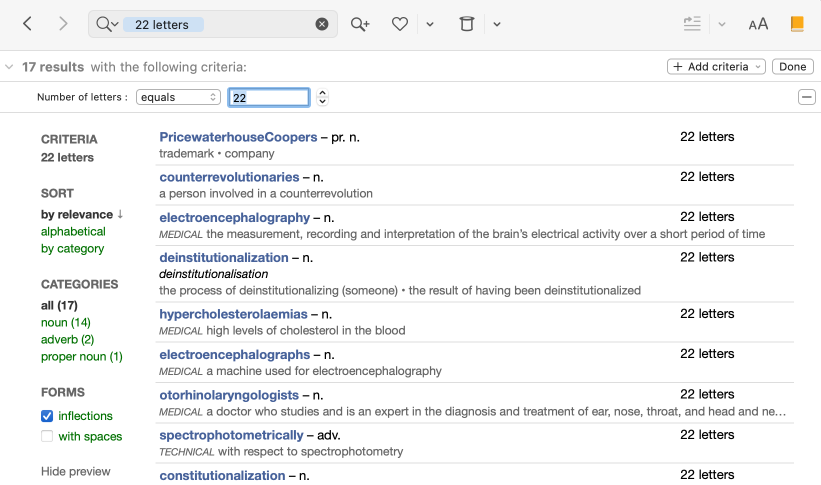This screenshot has width=821, height=485.
Task: Click the orange book icon
Action: pos(797,24)
